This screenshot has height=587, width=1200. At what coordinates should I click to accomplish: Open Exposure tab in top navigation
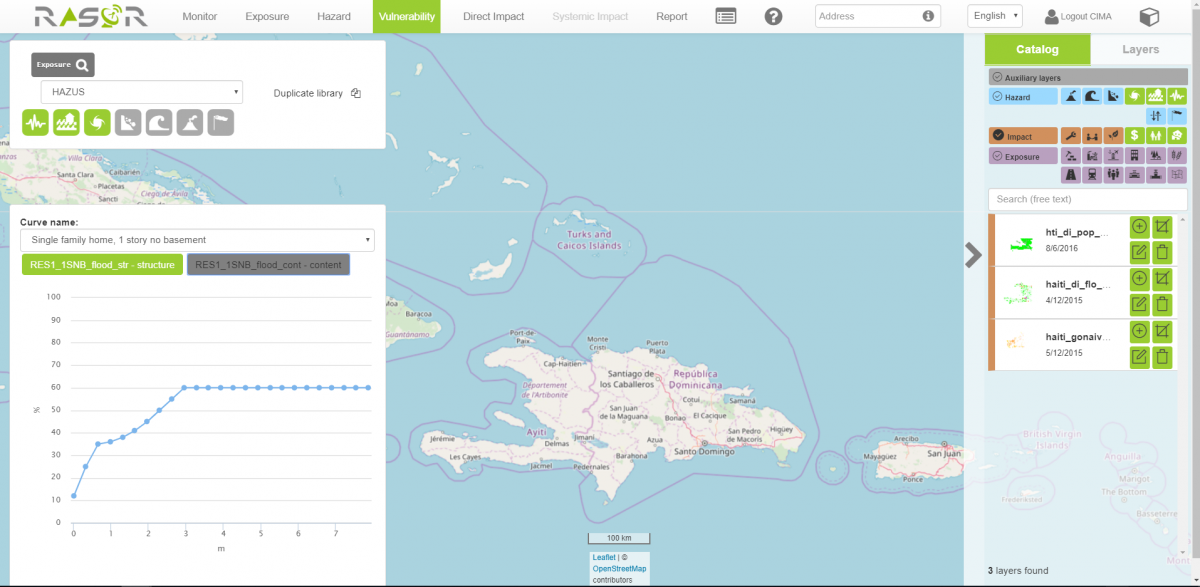(x=267, y=16)
